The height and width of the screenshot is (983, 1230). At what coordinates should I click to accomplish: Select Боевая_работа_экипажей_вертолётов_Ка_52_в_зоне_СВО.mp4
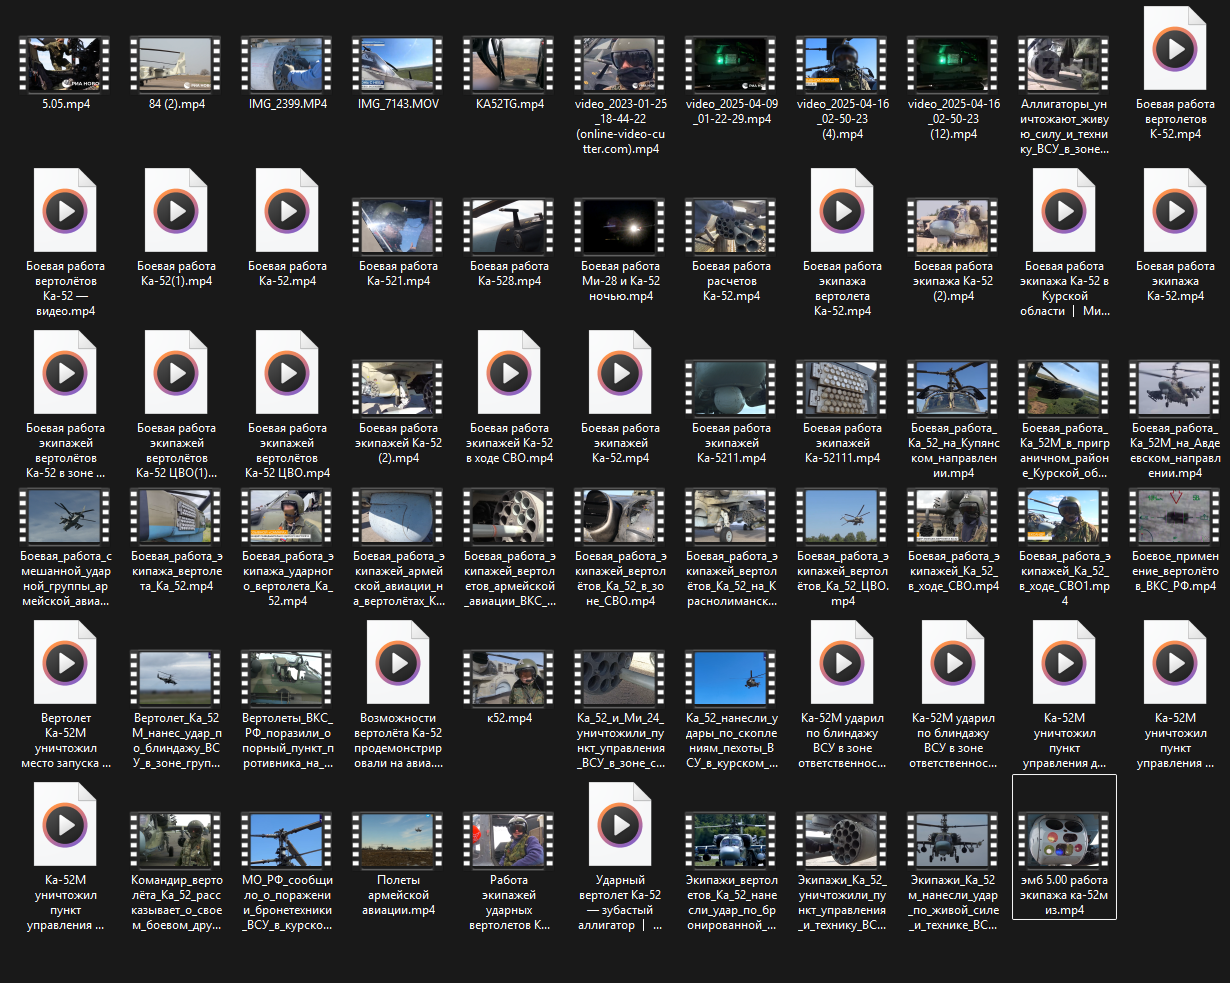(620, 516)
